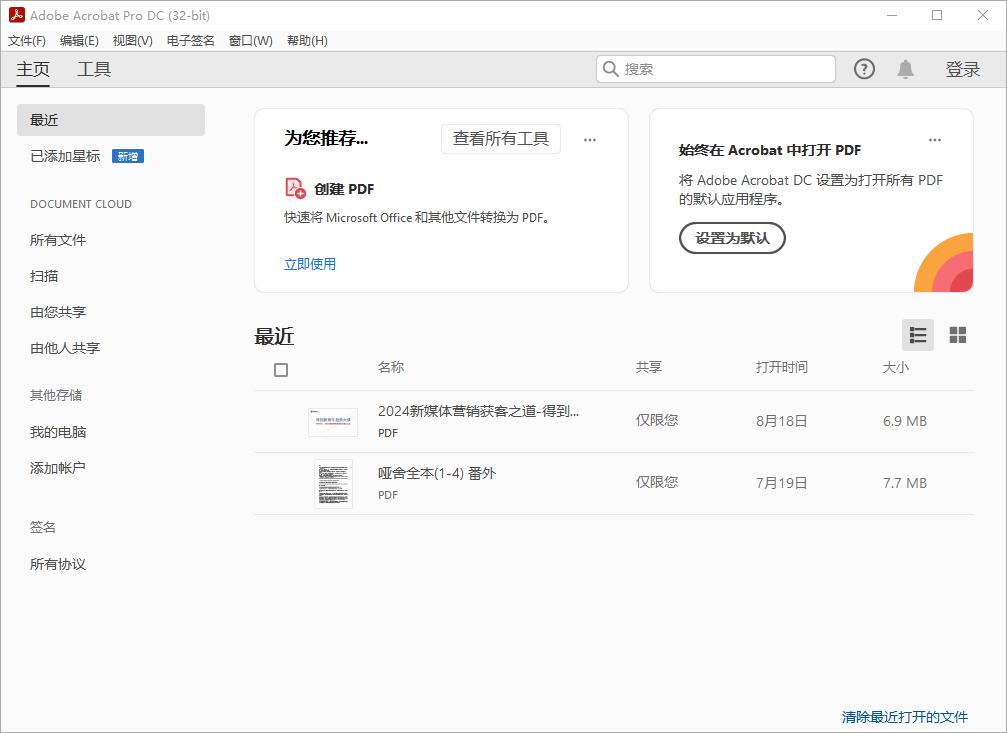The width and height of the screenshot is (1007, 733).
Task: Switch to the 工具 tab
Action: coord(94,69)
